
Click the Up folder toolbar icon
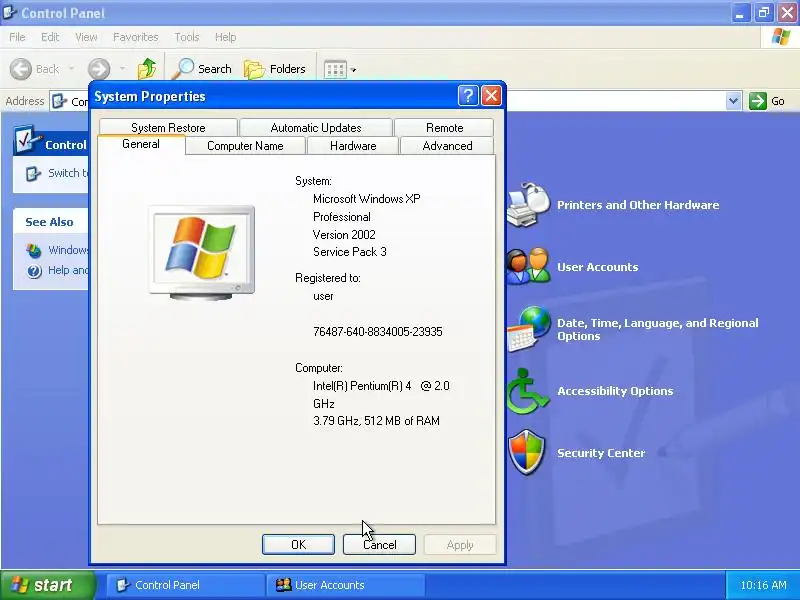pyautogui.click(x=147, y=69)
